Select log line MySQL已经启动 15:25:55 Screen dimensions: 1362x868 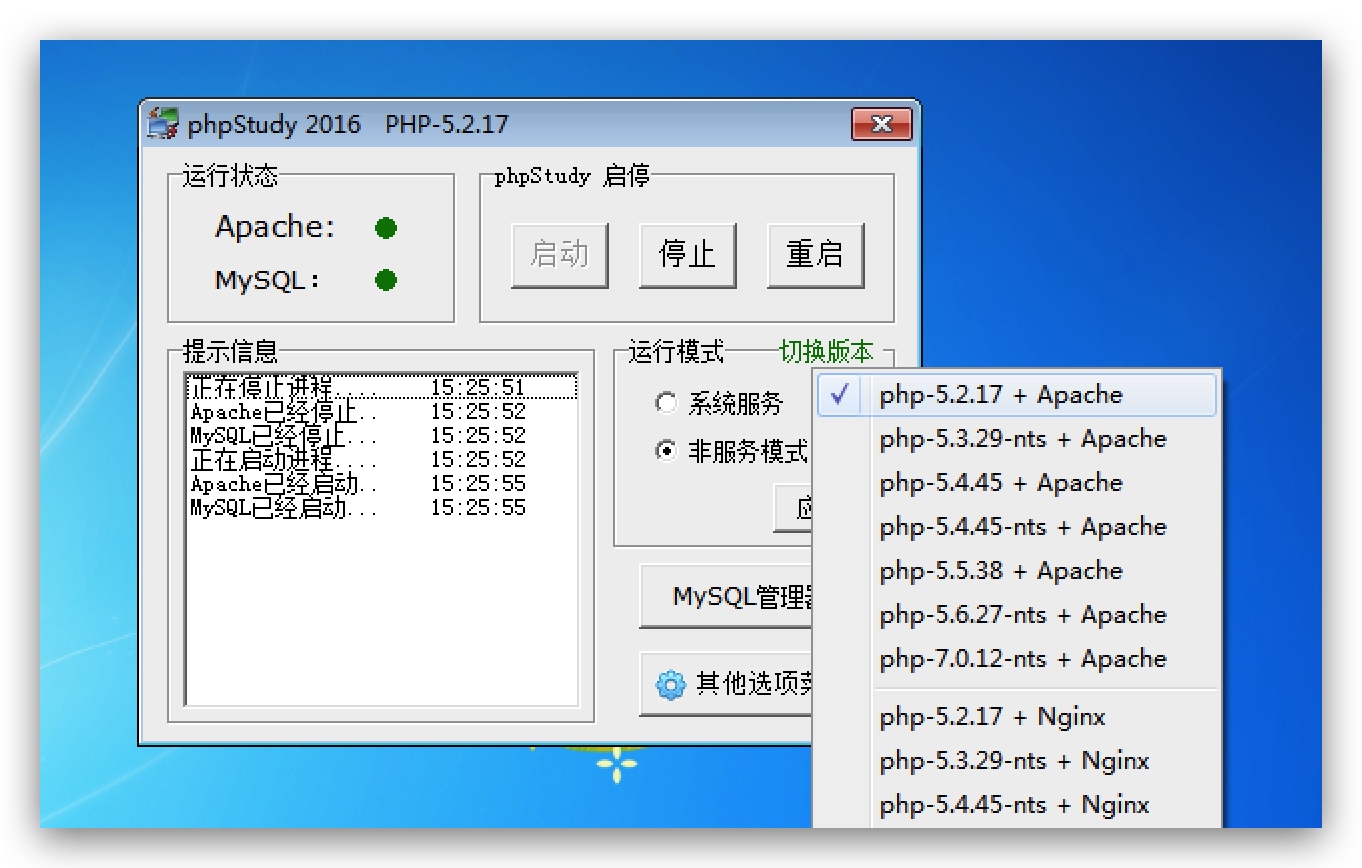click(x=382, y=508)
